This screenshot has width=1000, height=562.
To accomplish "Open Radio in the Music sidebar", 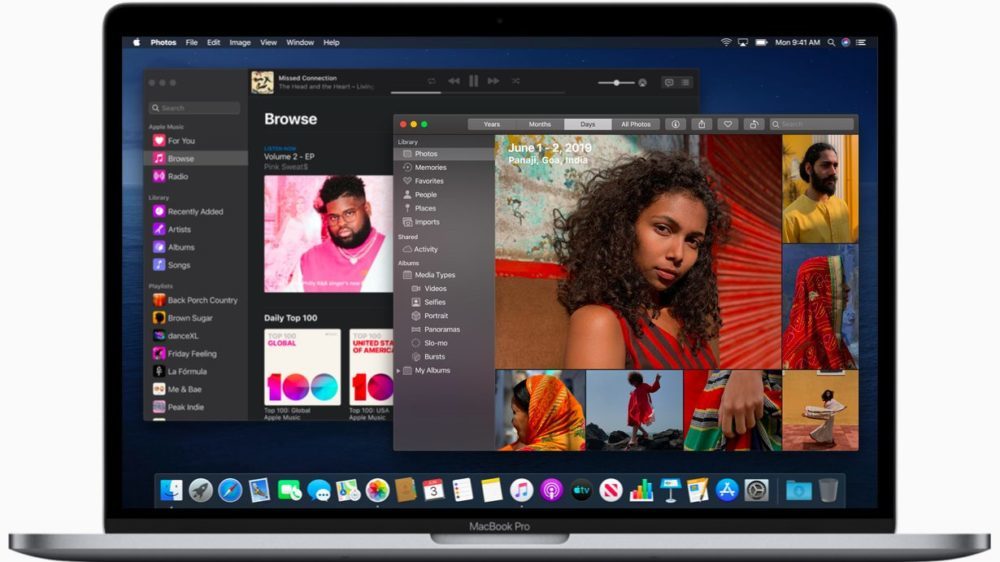I will coord(178,176).
